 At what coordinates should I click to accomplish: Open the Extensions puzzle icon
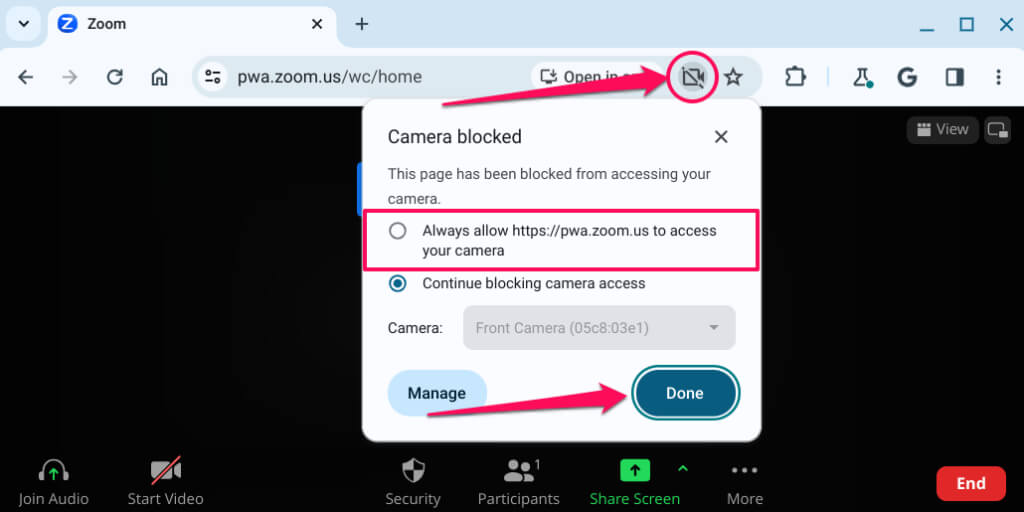795,77
